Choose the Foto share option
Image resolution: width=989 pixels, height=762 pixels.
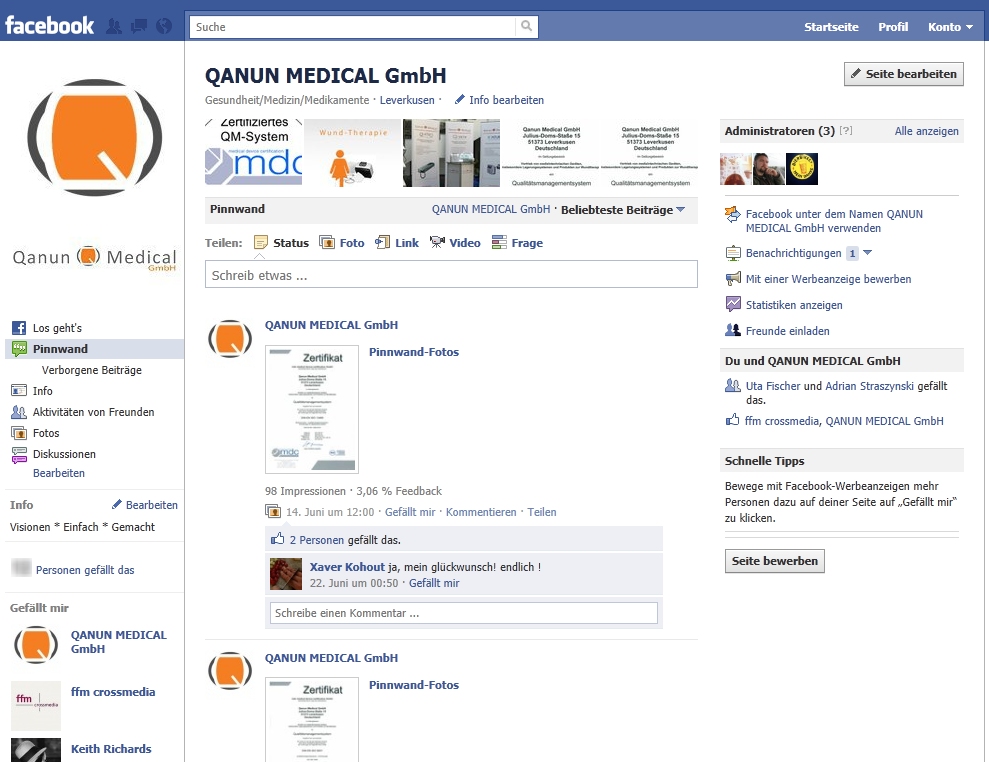pos(342,243)
